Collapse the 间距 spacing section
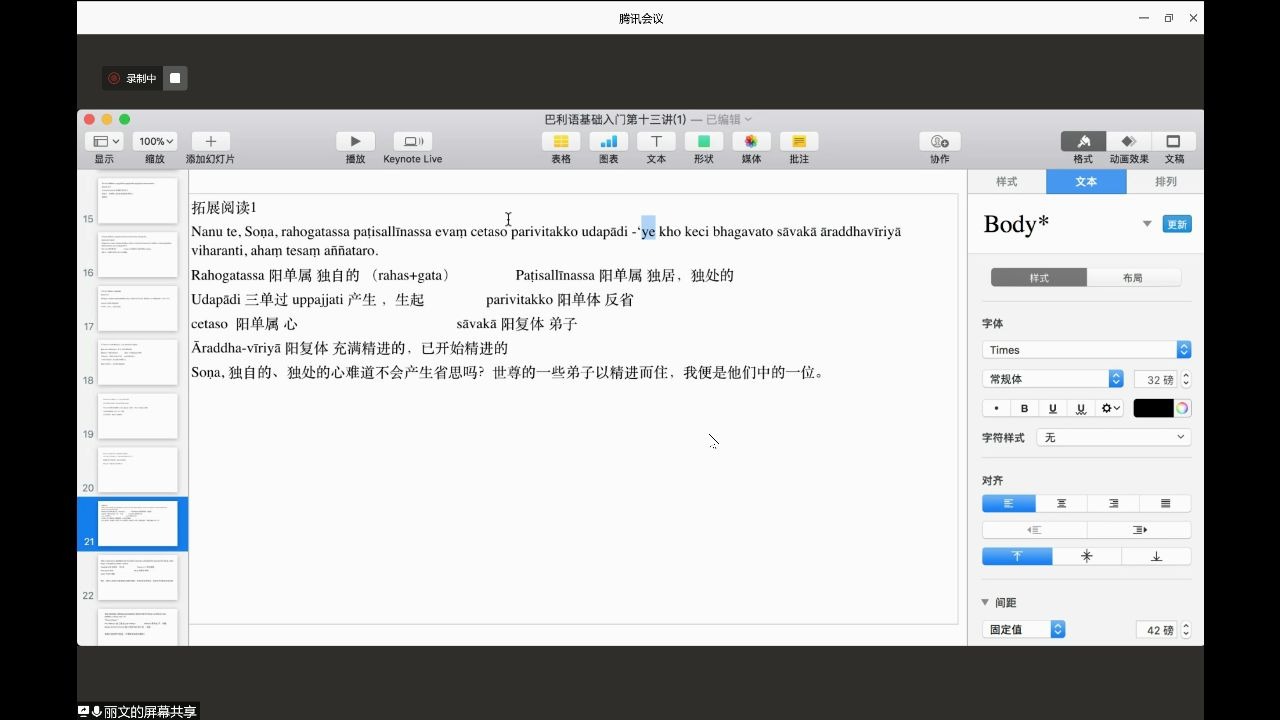1280x720 pixels. (986, 602)
